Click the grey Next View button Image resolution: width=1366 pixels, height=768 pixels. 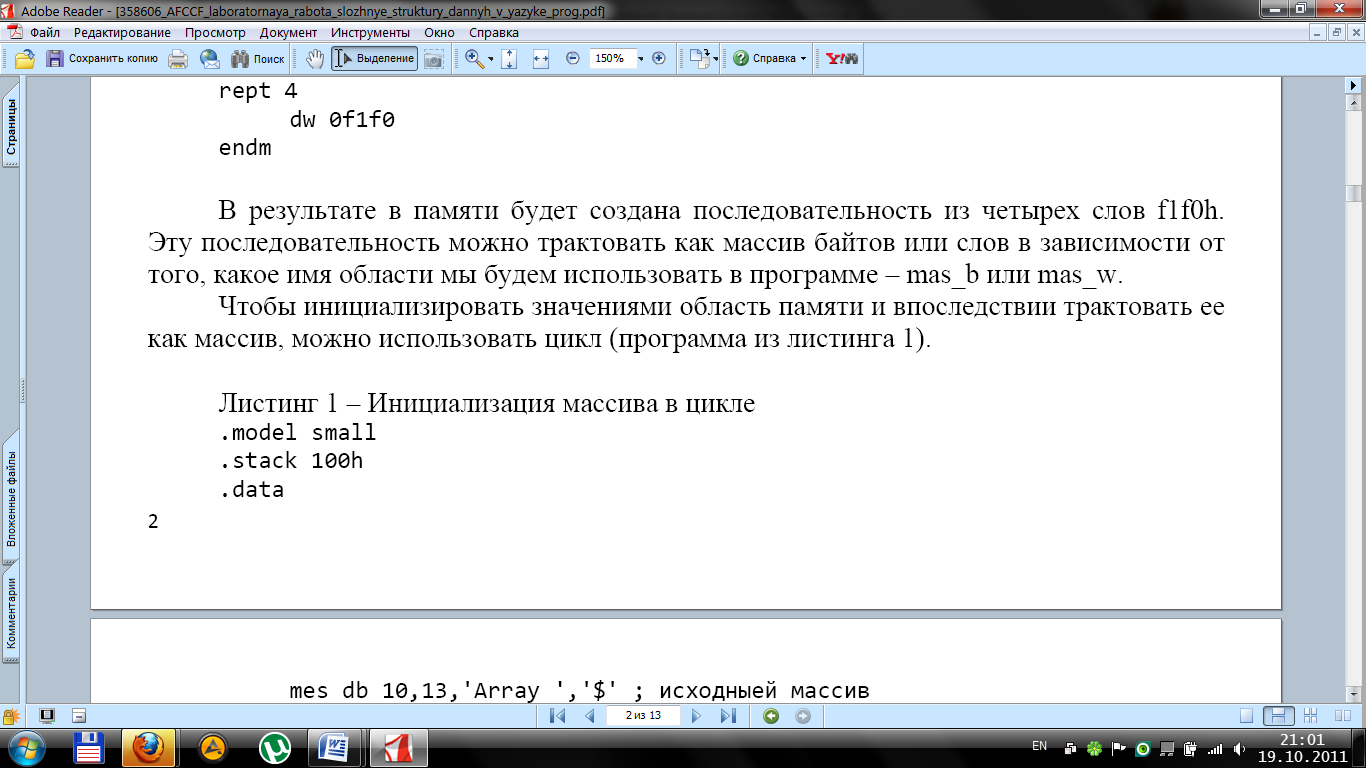(802, 716)
